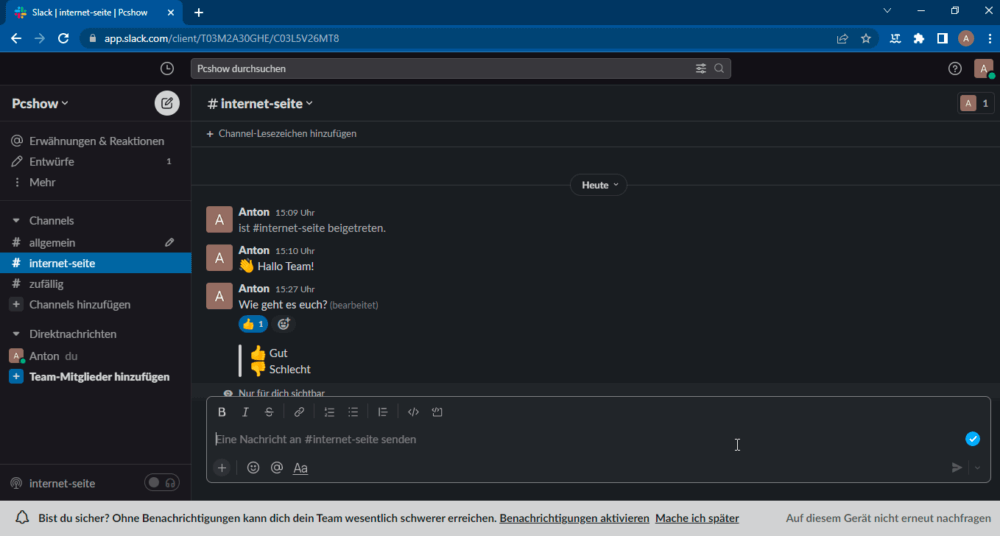1000x536 pixels.
Task: Click Channel-Lesezeichen hinzufügen
Action: point(281,133)
